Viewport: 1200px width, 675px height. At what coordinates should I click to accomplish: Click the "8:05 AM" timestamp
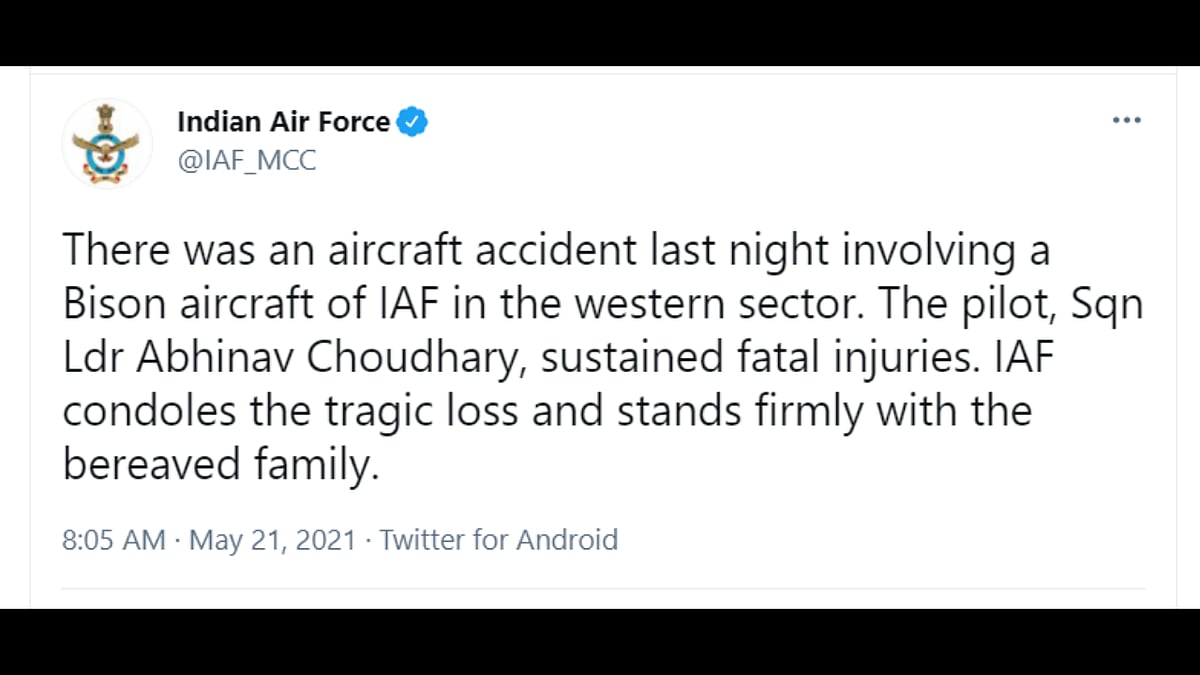click(x=113, y=540)
